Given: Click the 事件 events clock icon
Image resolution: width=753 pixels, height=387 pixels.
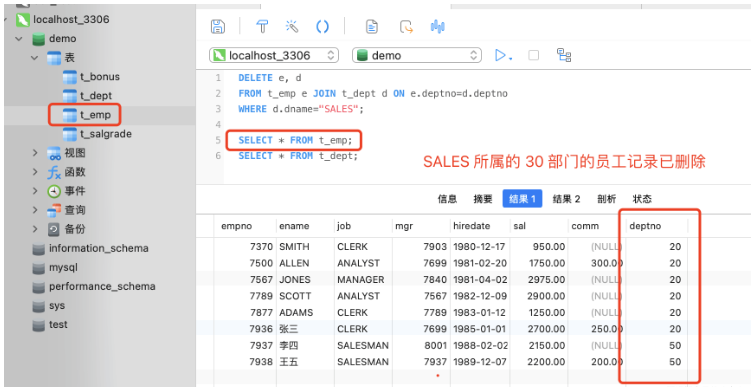Looking at the screenshot, I should pyautogui.click(x=54, y=191).
